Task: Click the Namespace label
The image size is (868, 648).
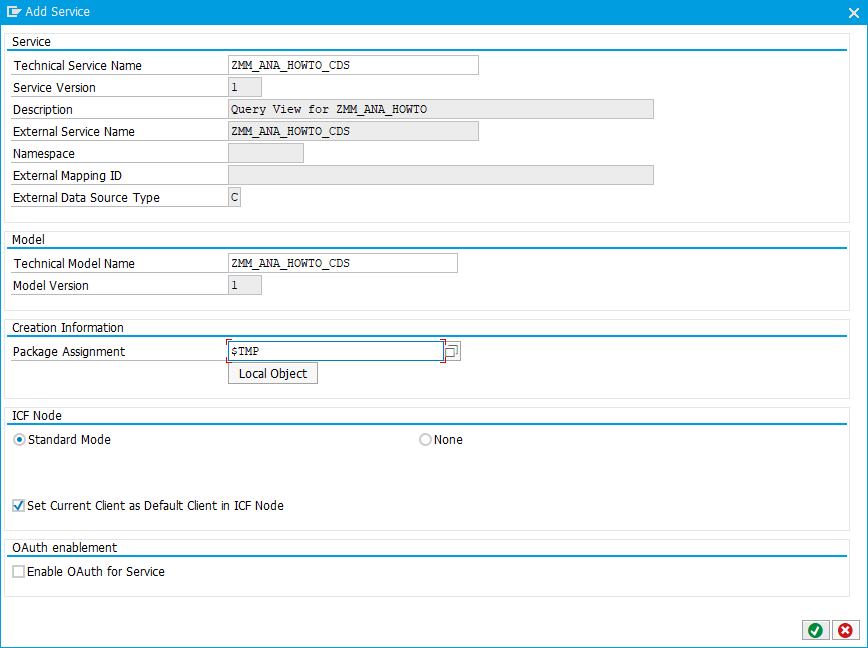Action: click(x=44, y=154)
